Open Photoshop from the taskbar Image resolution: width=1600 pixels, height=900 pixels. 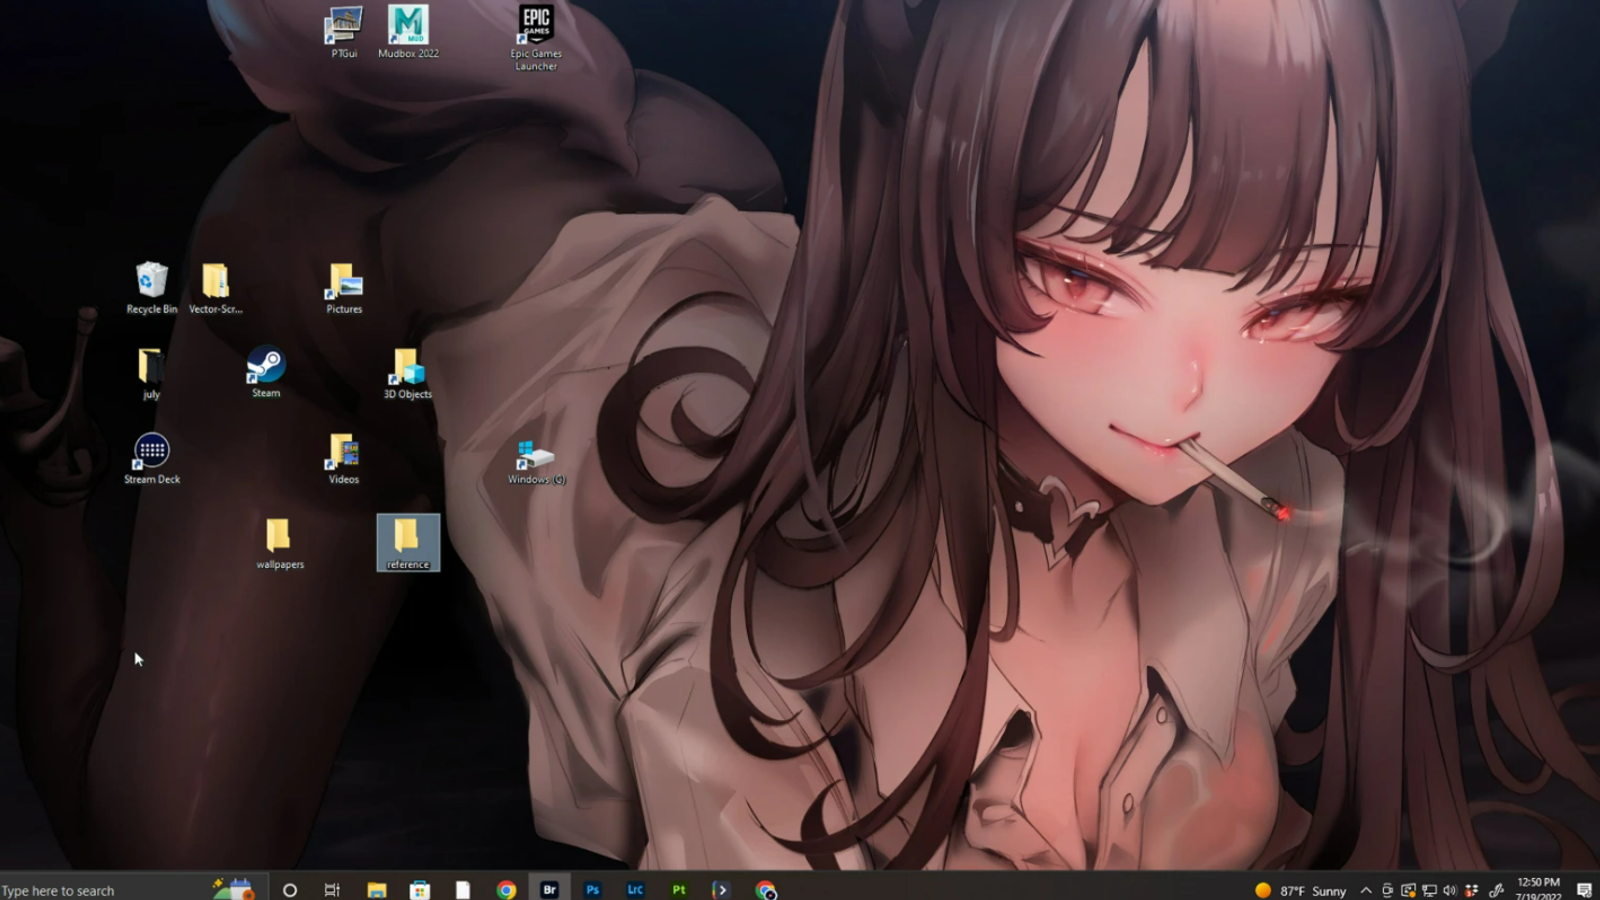tap(593, 889)
